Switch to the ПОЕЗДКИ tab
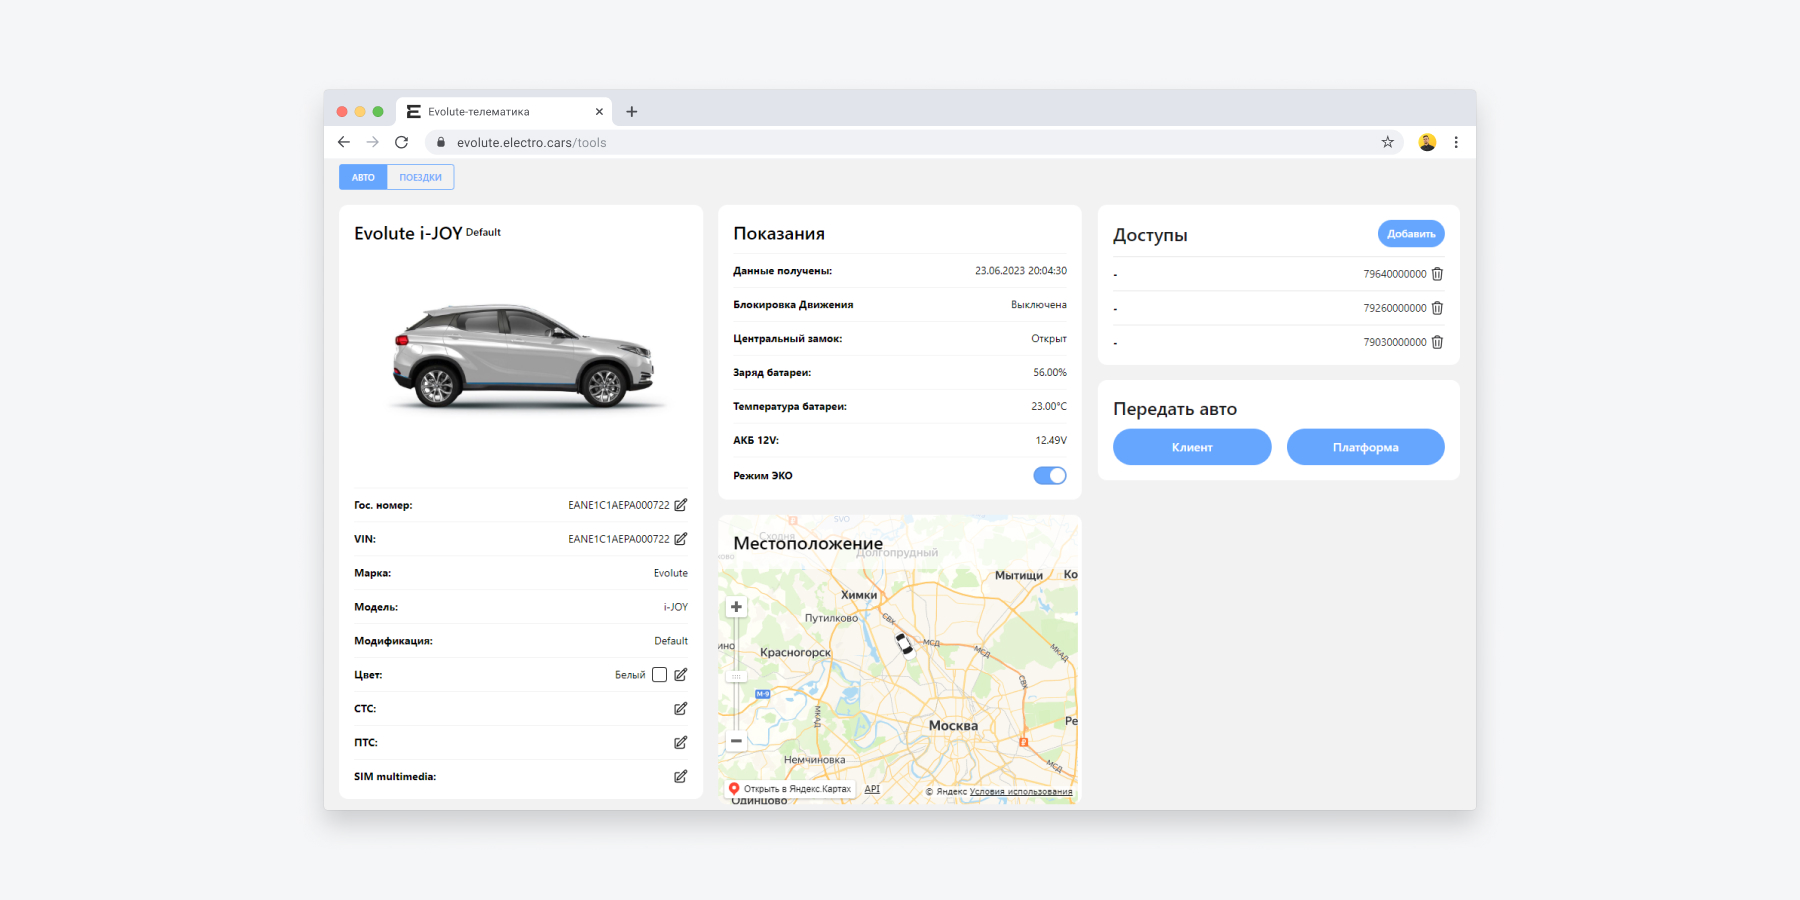1800x900 pixels. [x=421, y=177]
